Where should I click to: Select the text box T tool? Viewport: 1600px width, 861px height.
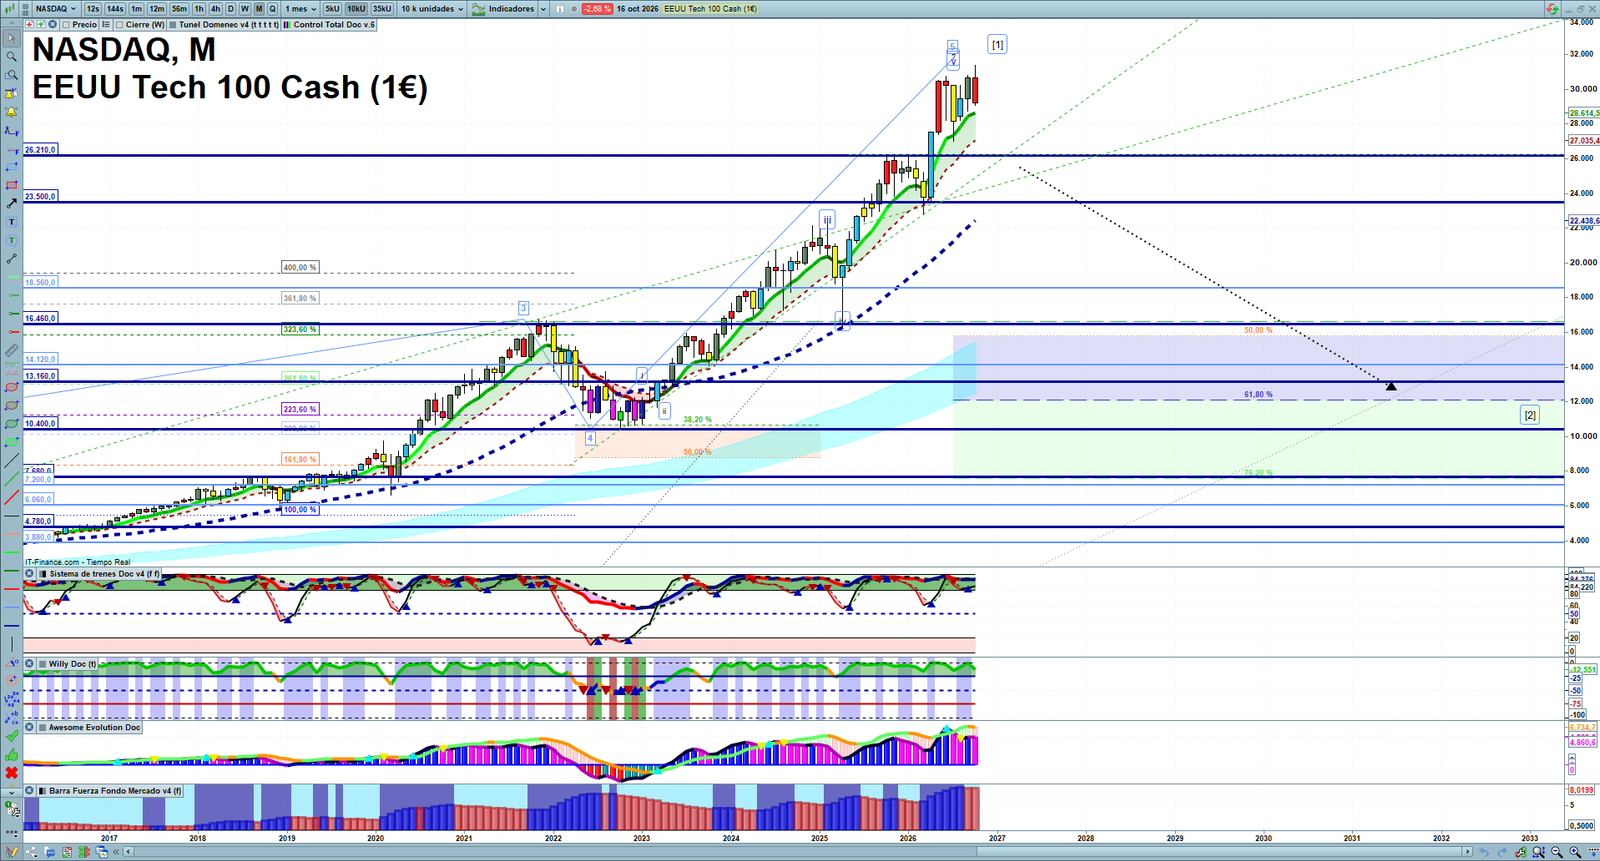[12, 222]
